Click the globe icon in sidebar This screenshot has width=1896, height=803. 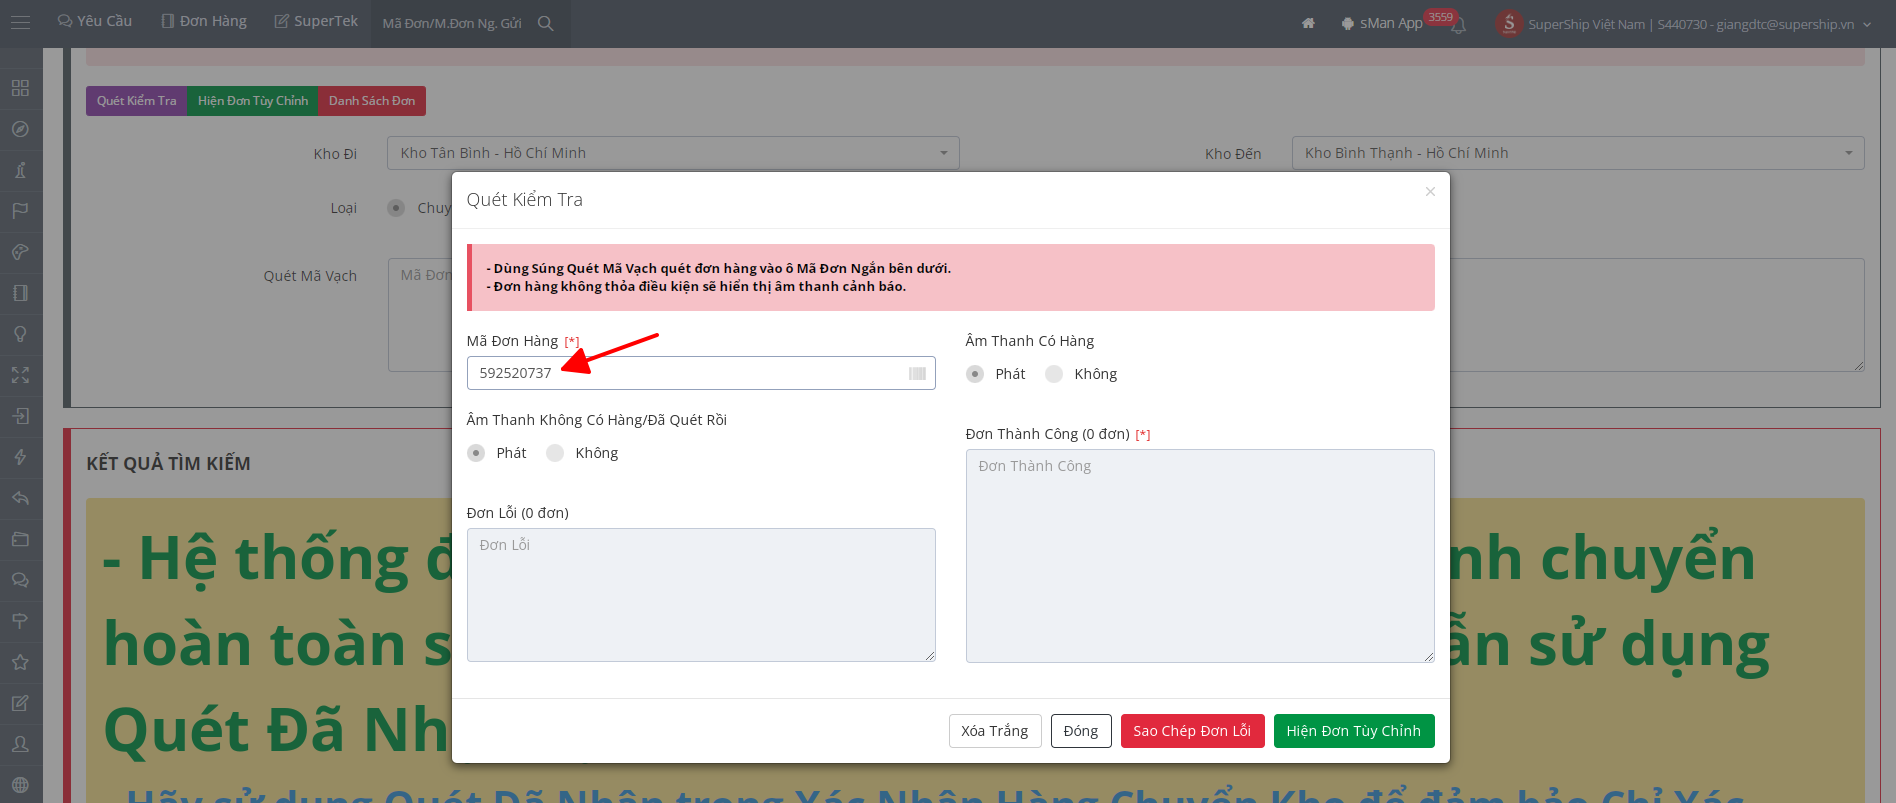coord(20,785)
